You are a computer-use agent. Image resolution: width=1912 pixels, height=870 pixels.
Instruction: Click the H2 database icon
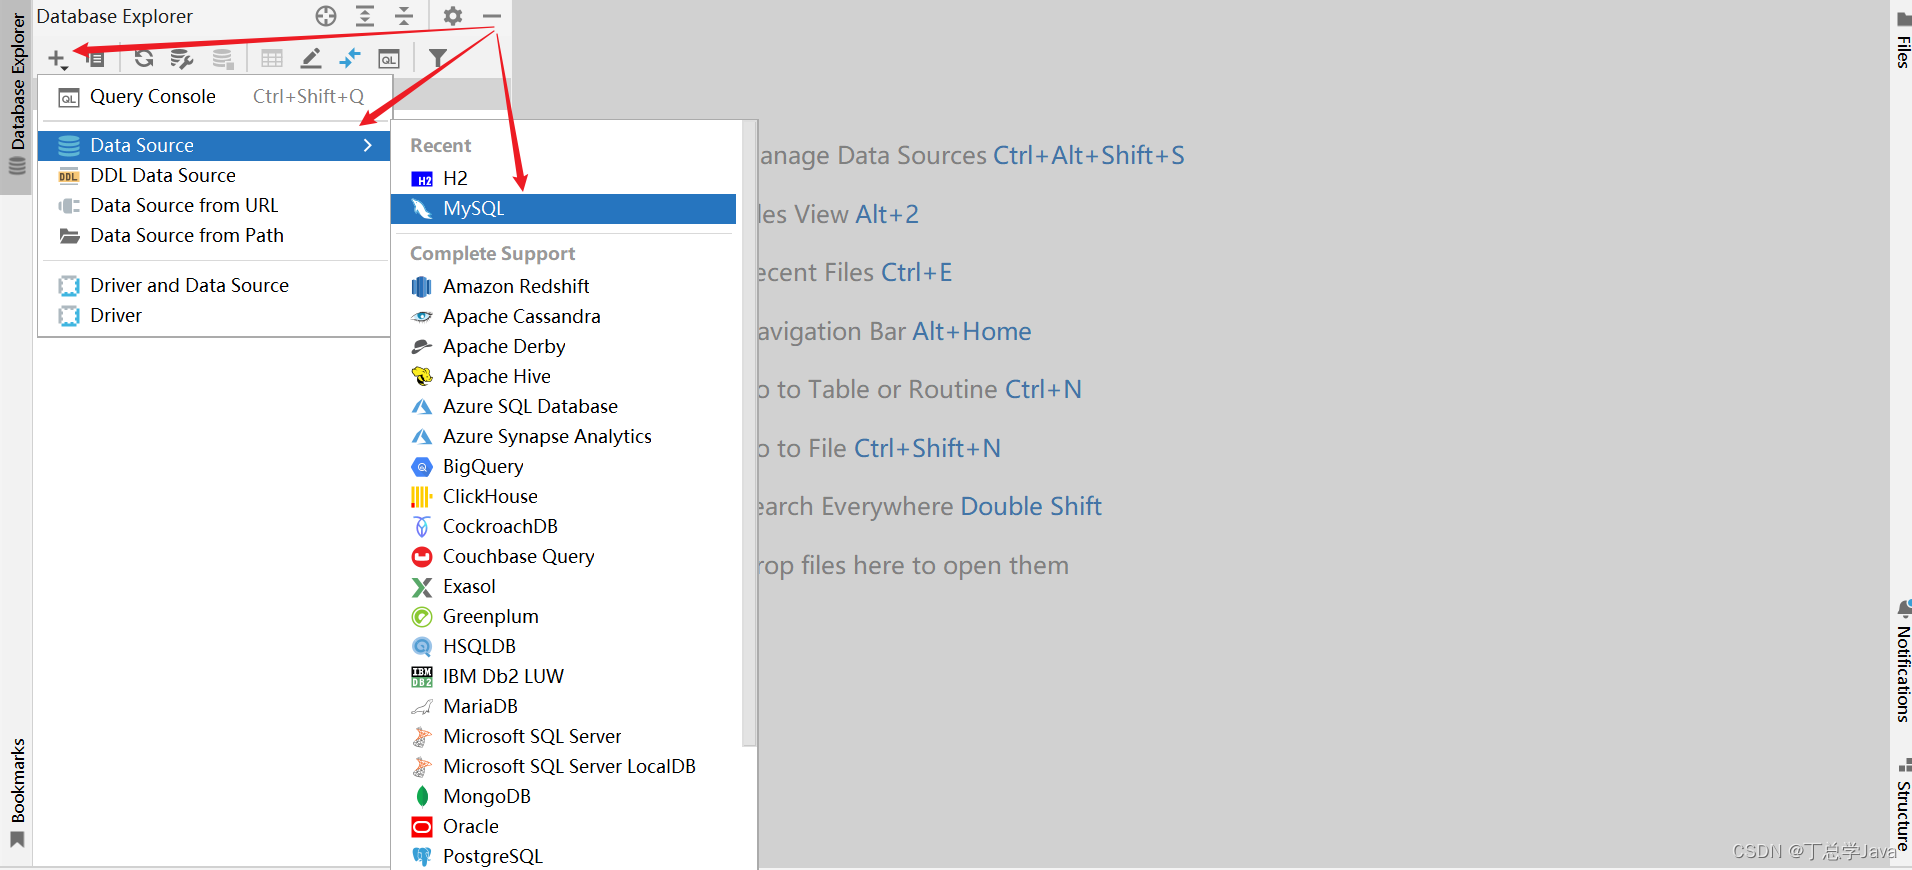422,179
